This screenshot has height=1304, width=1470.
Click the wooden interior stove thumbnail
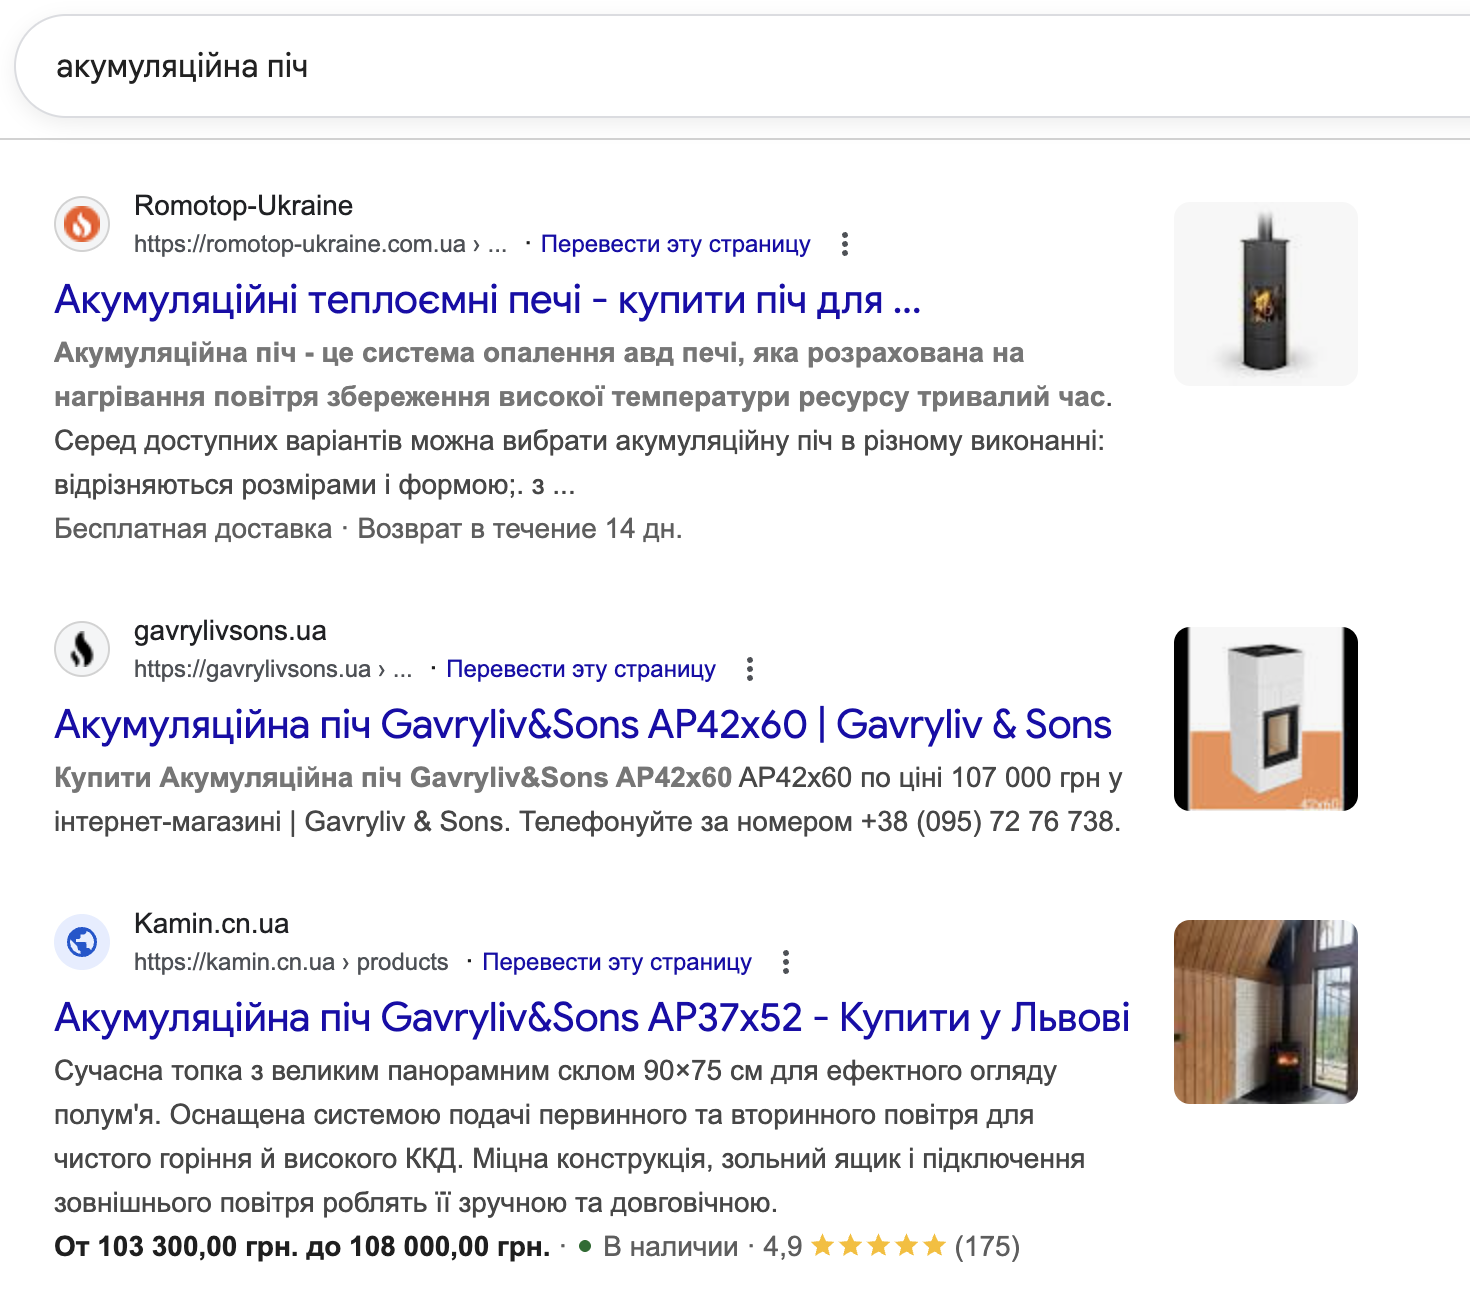coord(1265,1012)
